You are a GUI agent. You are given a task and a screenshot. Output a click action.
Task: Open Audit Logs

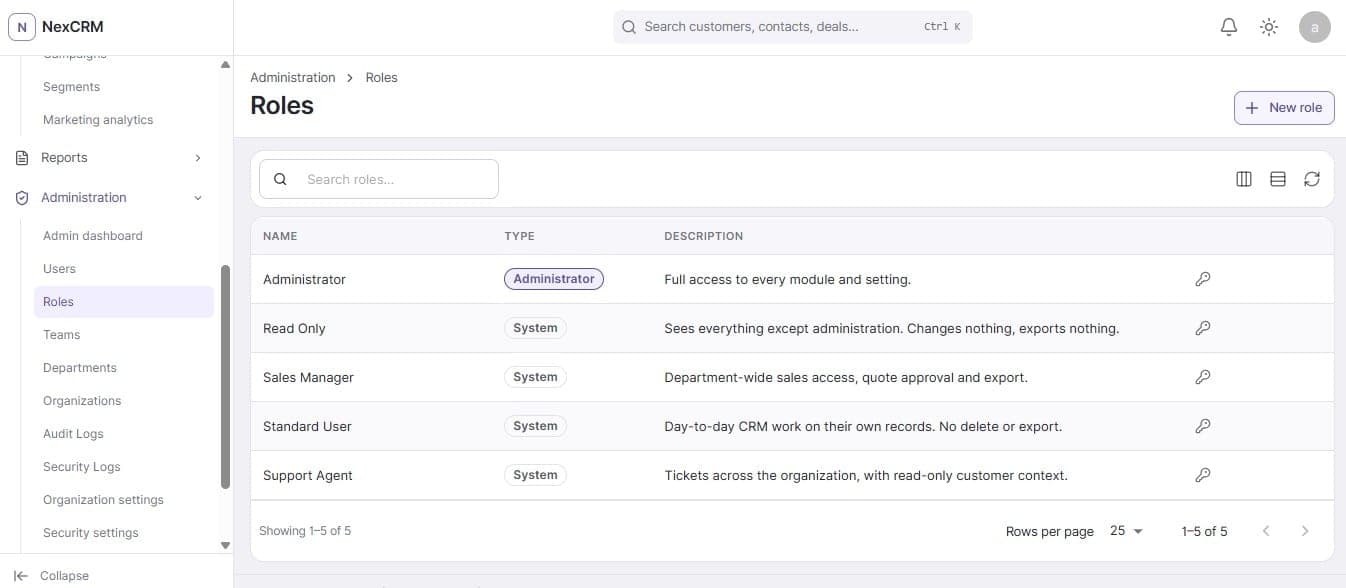[x=73, y=434]
